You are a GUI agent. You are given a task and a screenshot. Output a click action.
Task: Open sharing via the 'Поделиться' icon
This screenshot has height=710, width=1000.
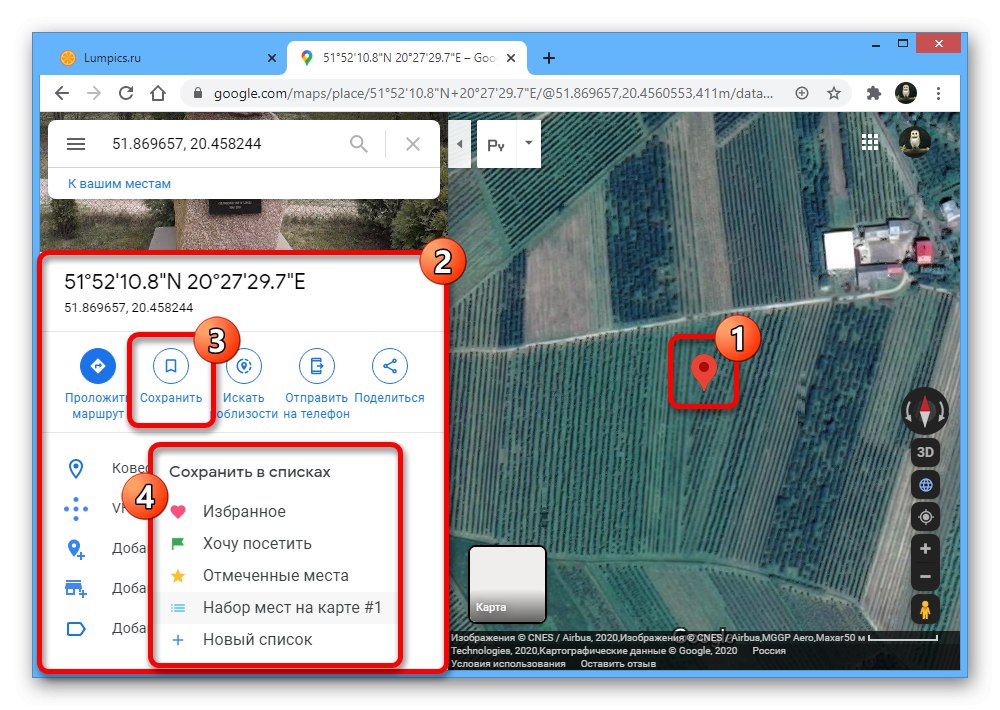point(390,366)
